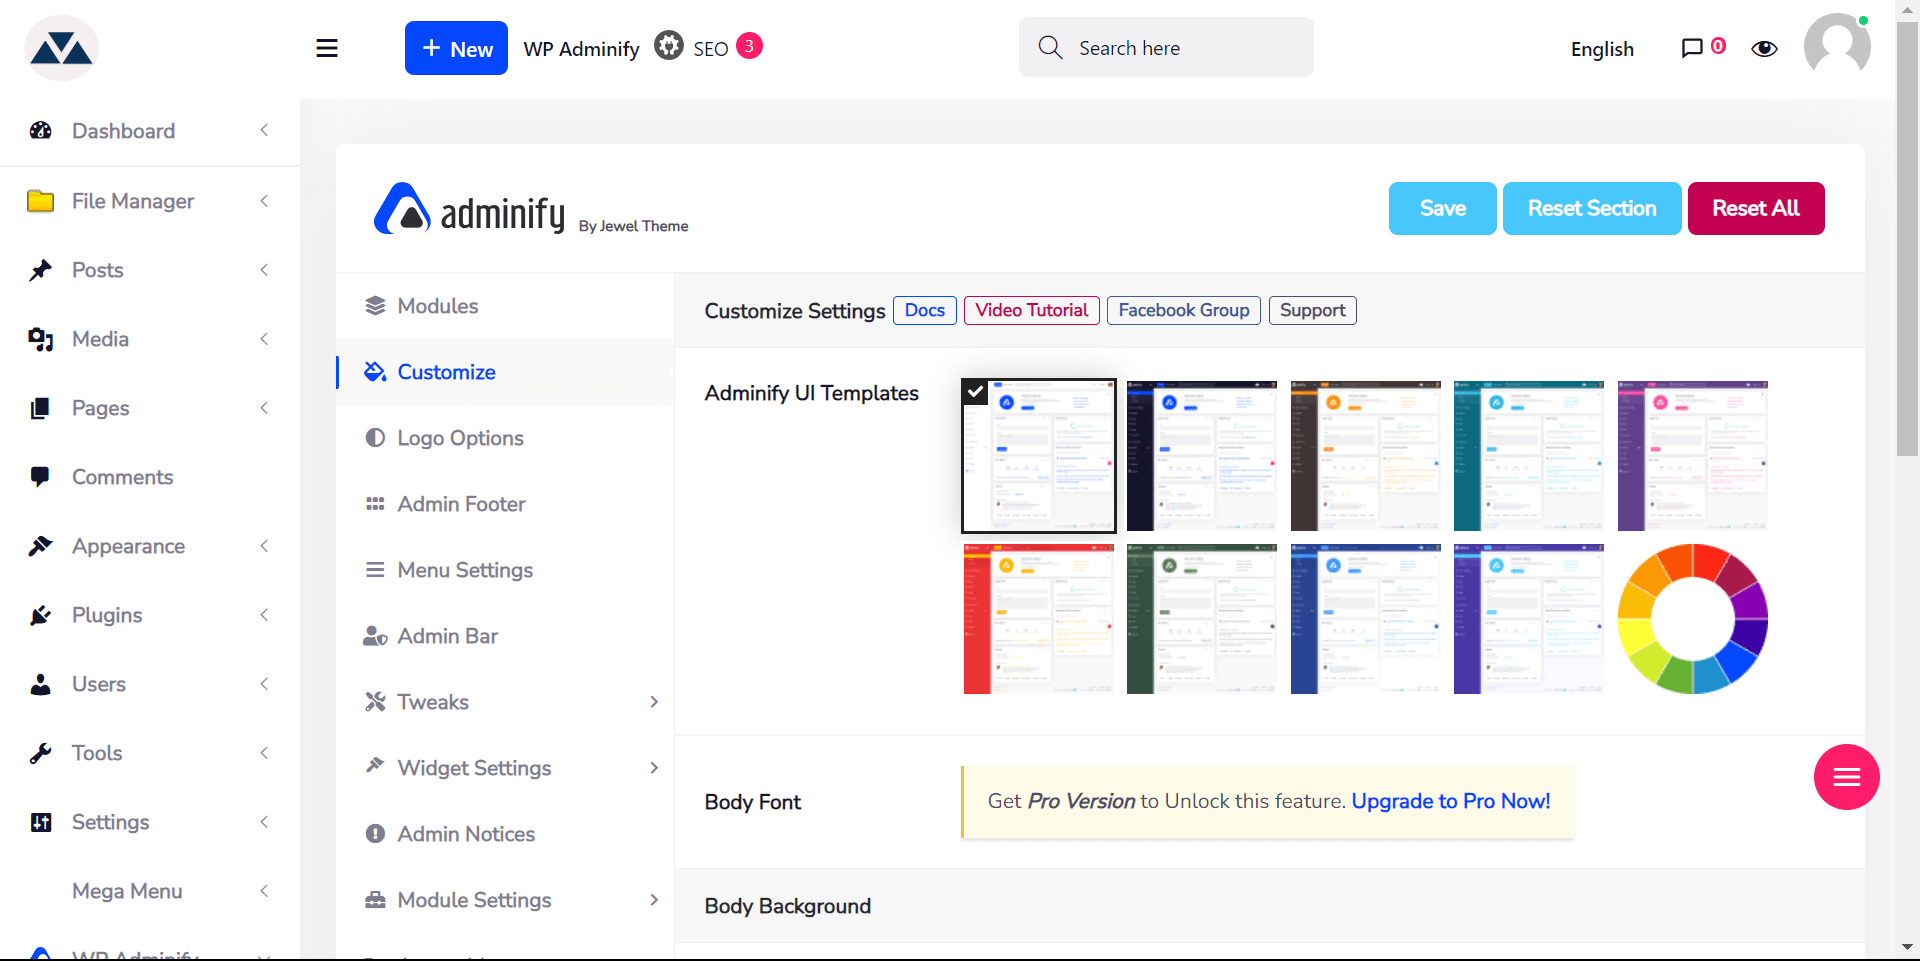Expand the Widget Settings section arrow
1920x961 pixels.
point(654,768)
